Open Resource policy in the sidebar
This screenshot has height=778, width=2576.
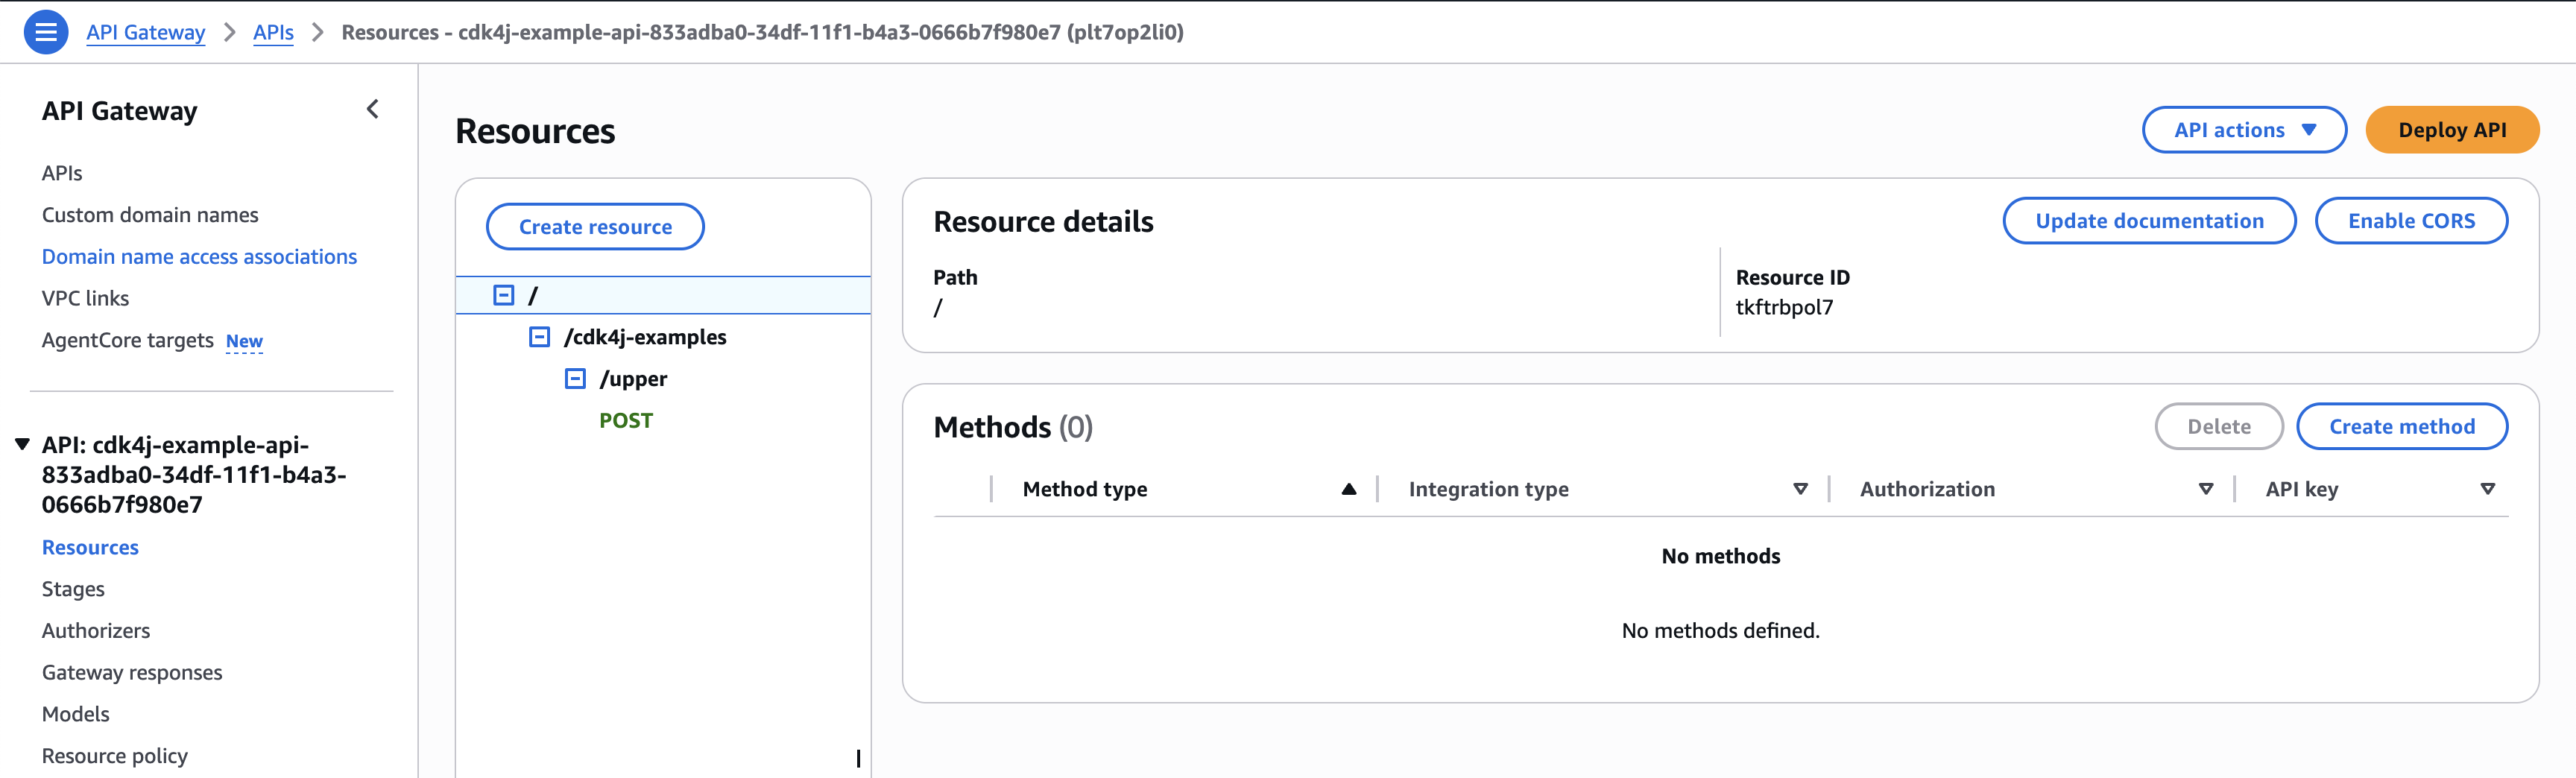pyautogui.click(x=115, y=756)
